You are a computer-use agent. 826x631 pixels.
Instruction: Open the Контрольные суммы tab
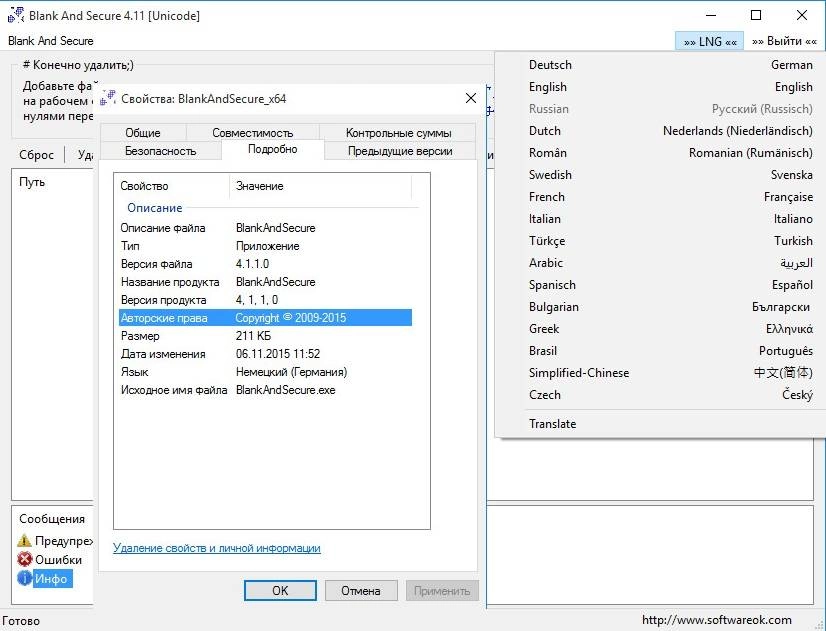[x=398, y=133]
